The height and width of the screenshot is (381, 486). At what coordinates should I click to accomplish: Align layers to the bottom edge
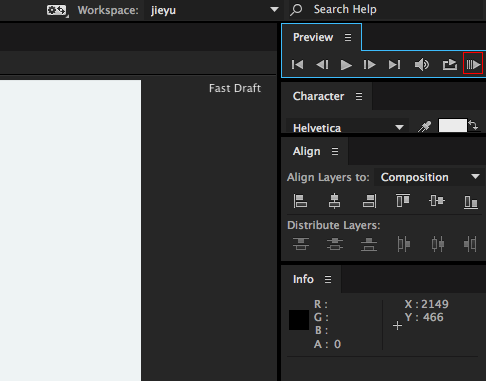click(x=471, y=202)
